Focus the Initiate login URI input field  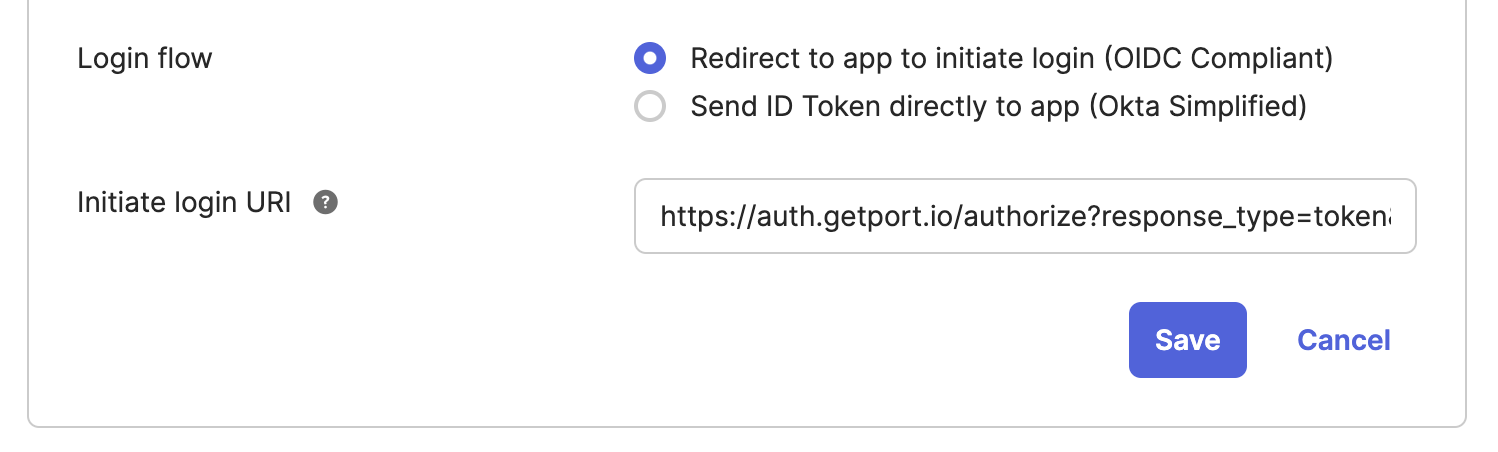pyautogui.click(x=1024, y=216)
